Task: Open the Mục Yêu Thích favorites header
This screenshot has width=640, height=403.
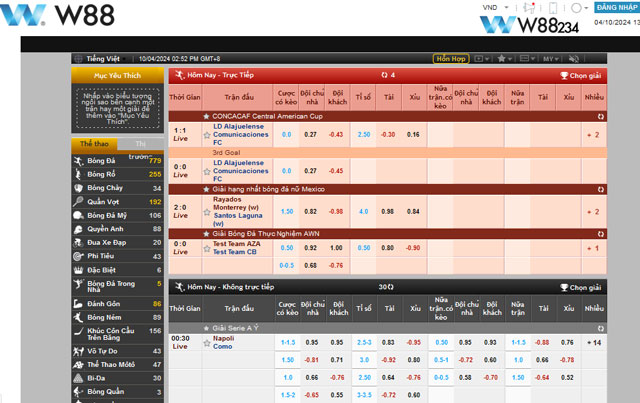Action: 118,76
